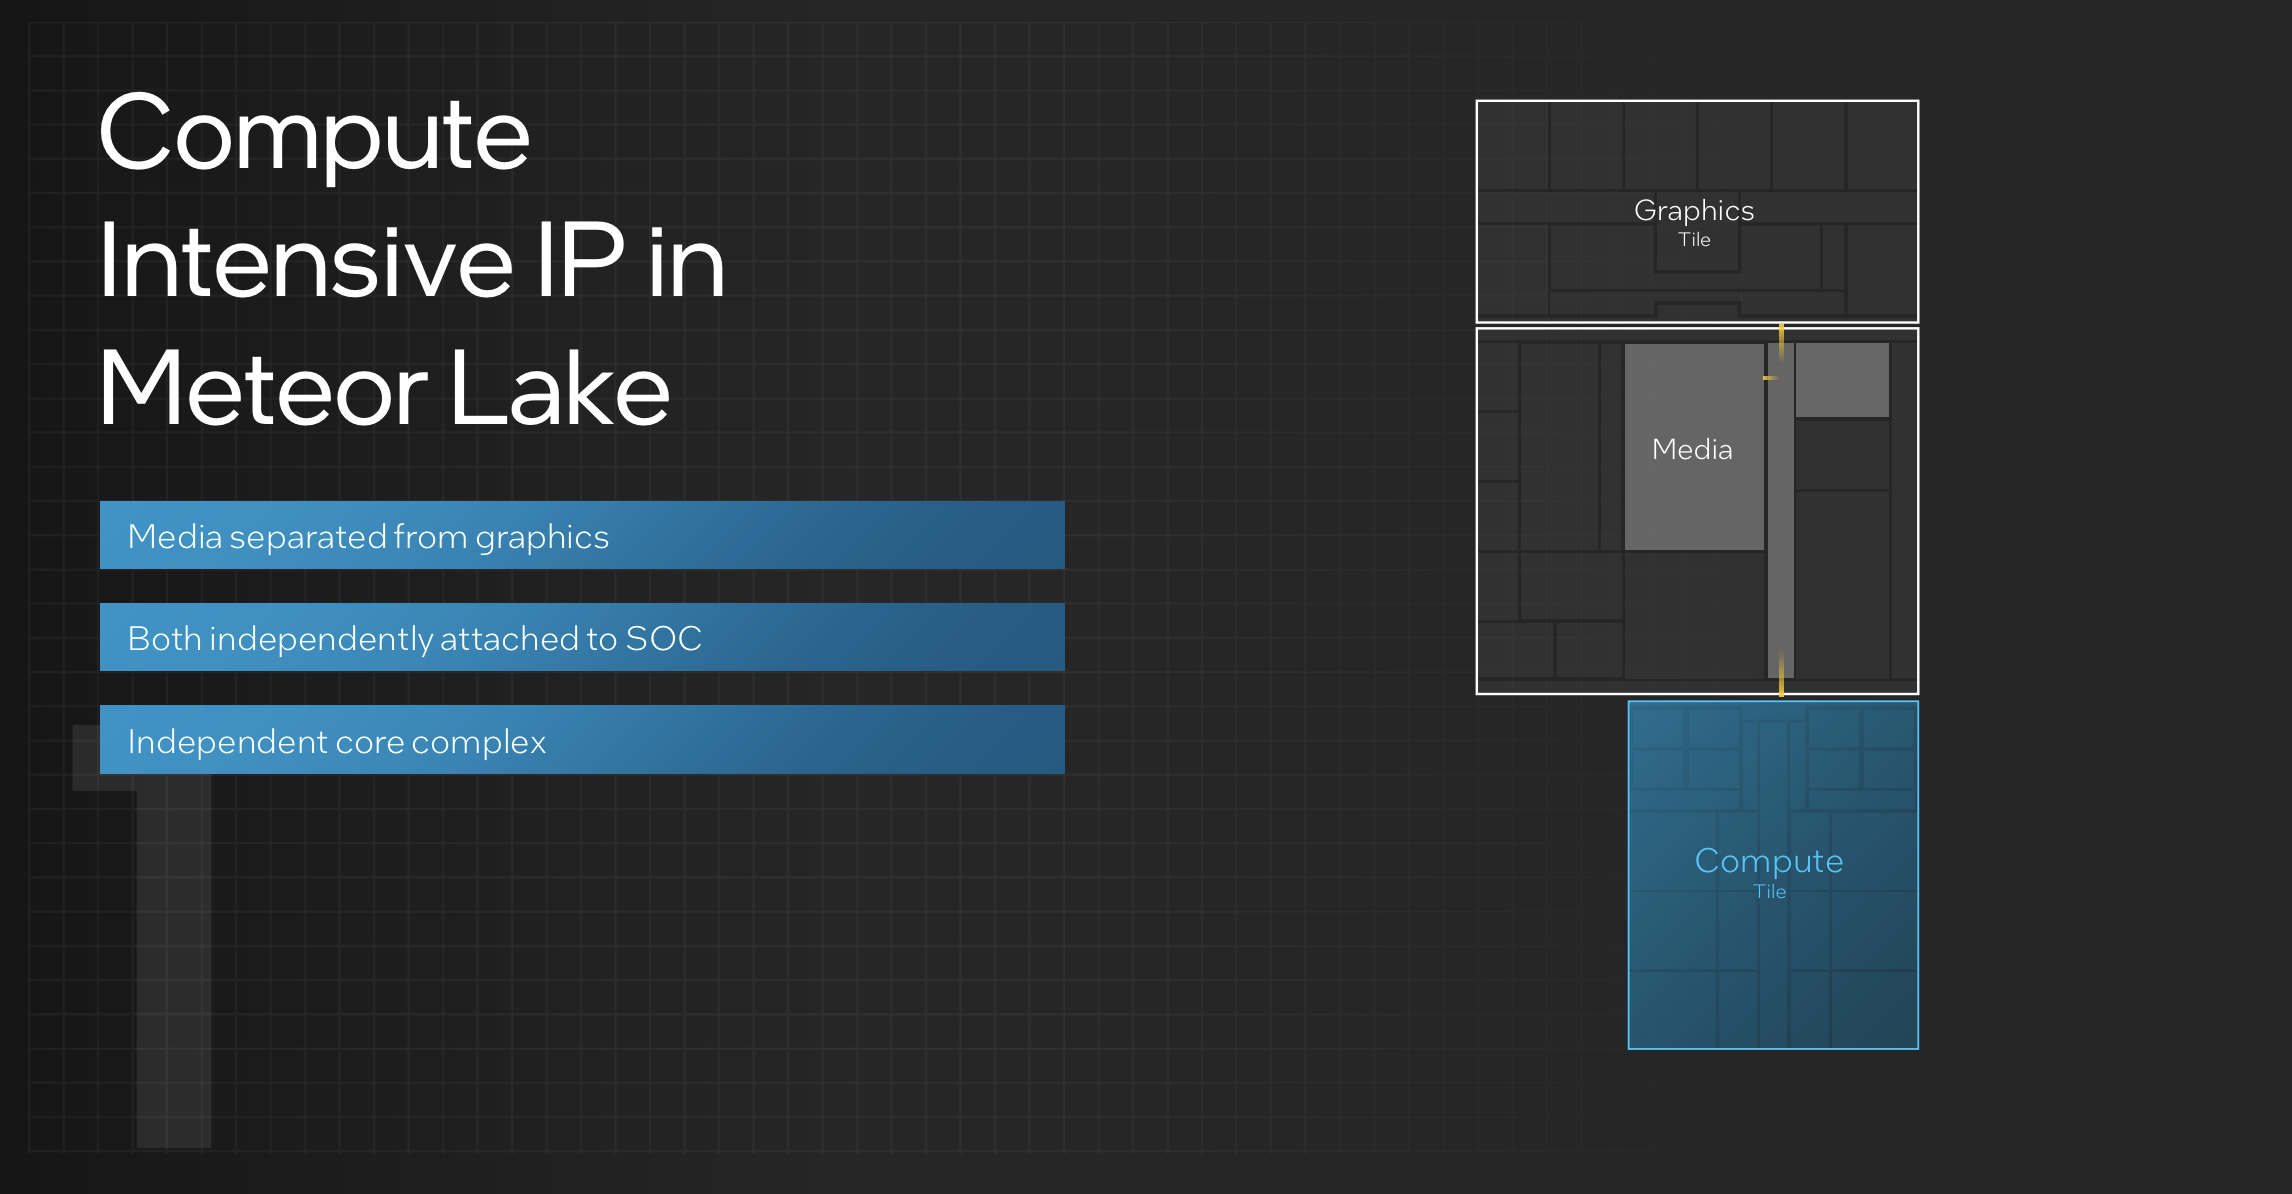
Task: Click the 'Media separated from graphics' text
Action: tap(369, 536)
